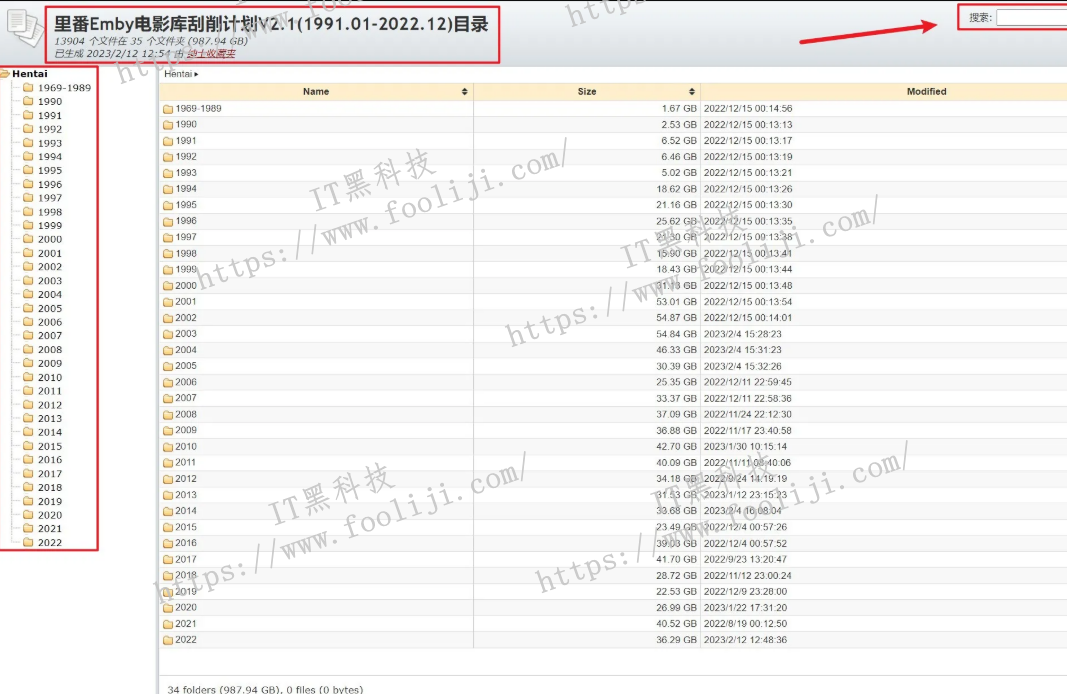Viewport: 1067px width, 694px height.
Task: Click the Modified column header
Action: click(926, 92)
